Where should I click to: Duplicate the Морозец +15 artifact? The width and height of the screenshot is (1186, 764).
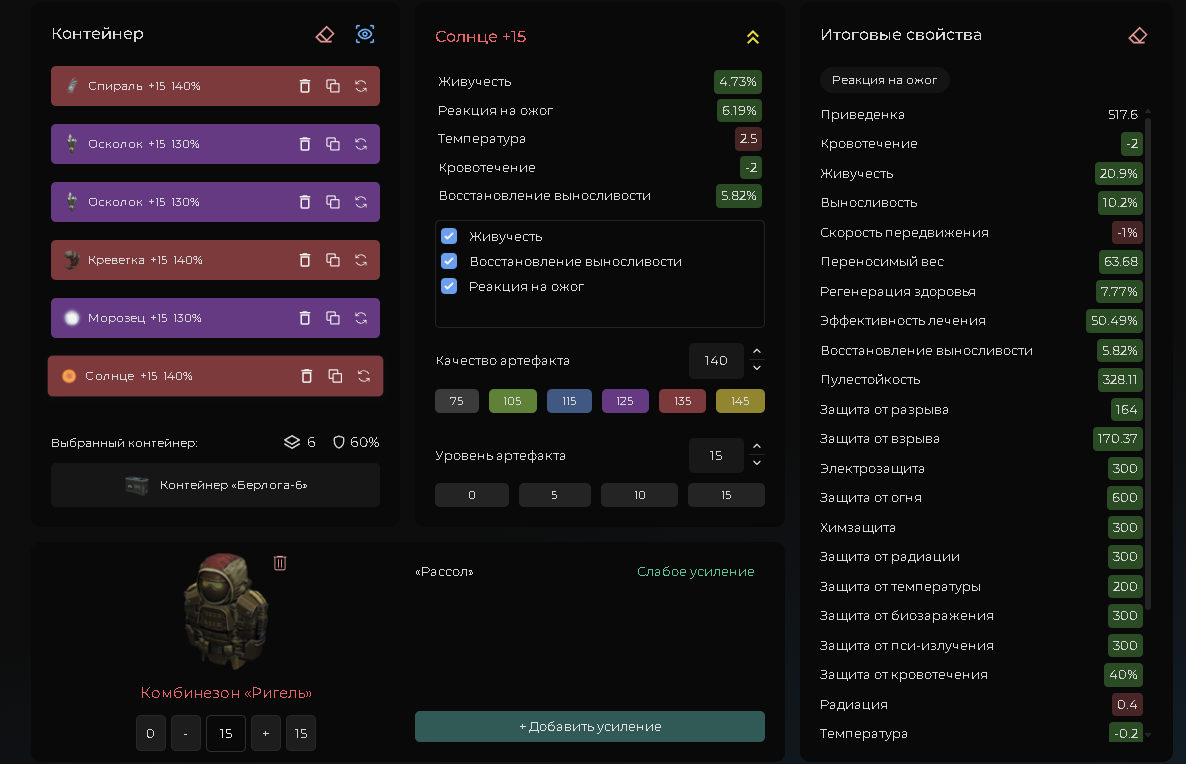pos(333,318)
